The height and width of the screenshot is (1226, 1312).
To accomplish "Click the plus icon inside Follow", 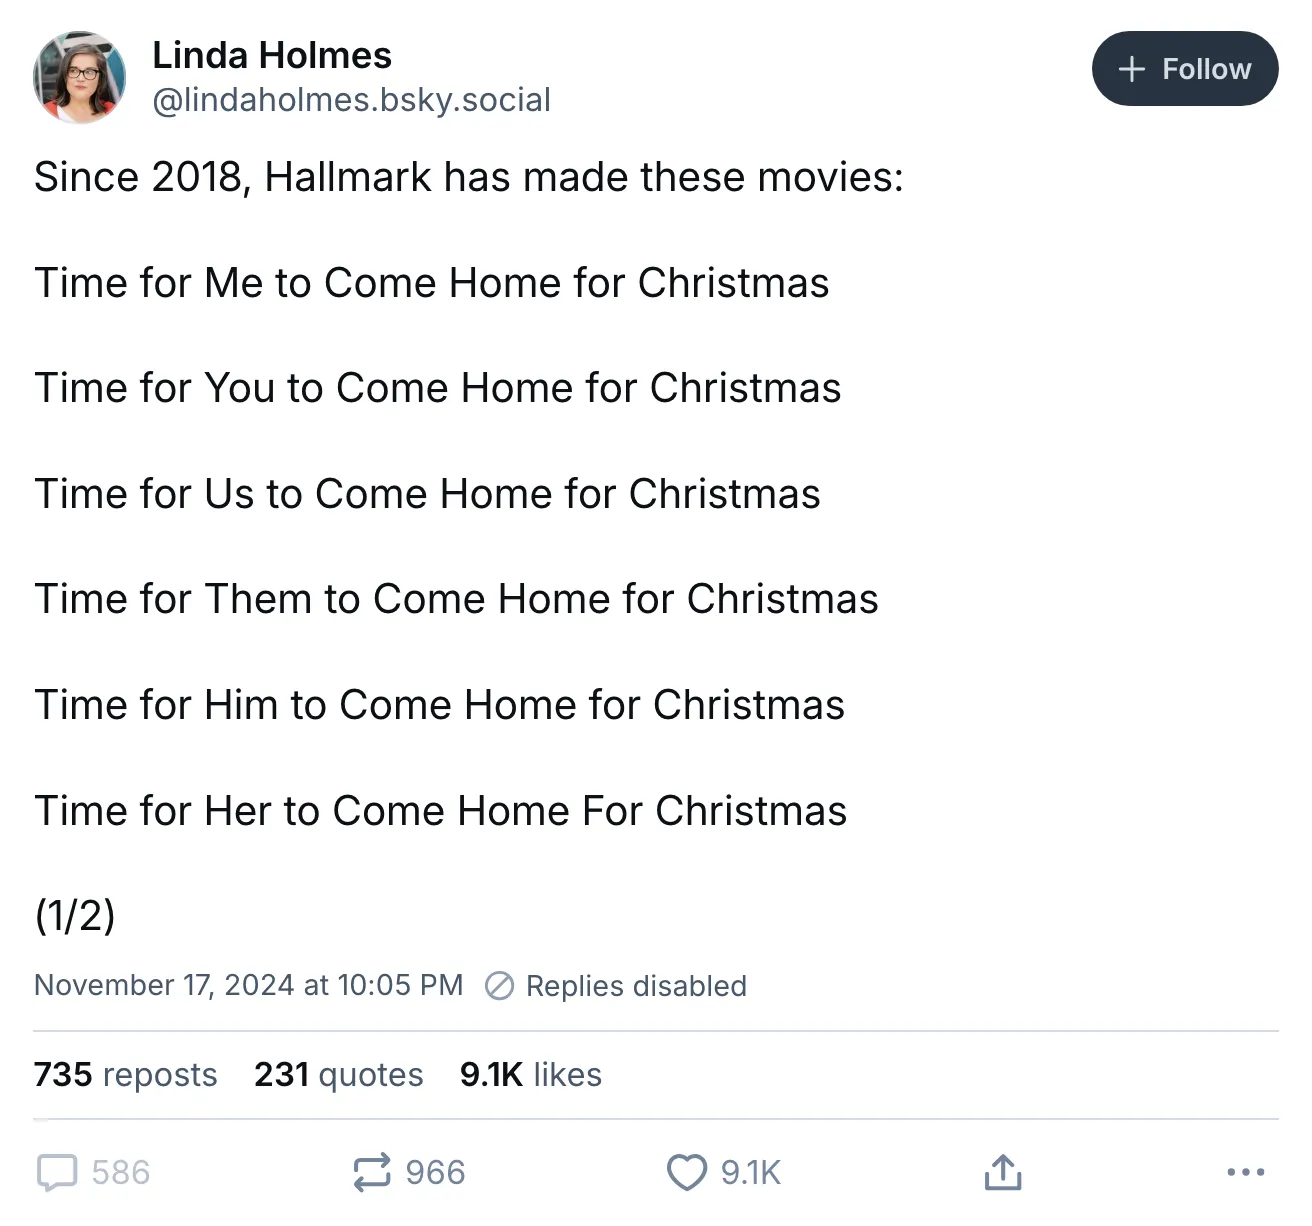I will tap(1131, 69).
